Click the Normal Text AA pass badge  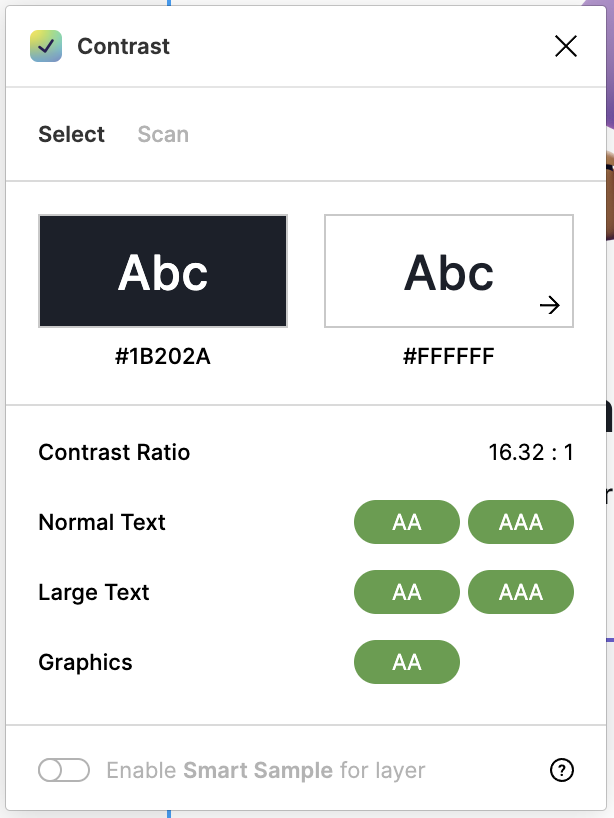click(407, 522)
